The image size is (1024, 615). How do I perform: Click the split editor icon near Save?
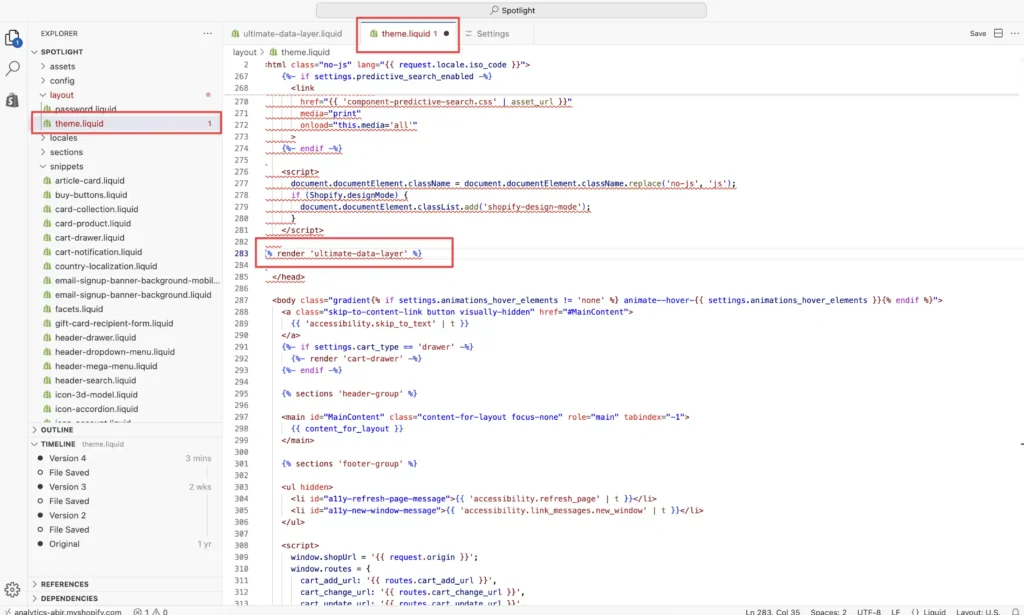click(x=1000, y=32)
